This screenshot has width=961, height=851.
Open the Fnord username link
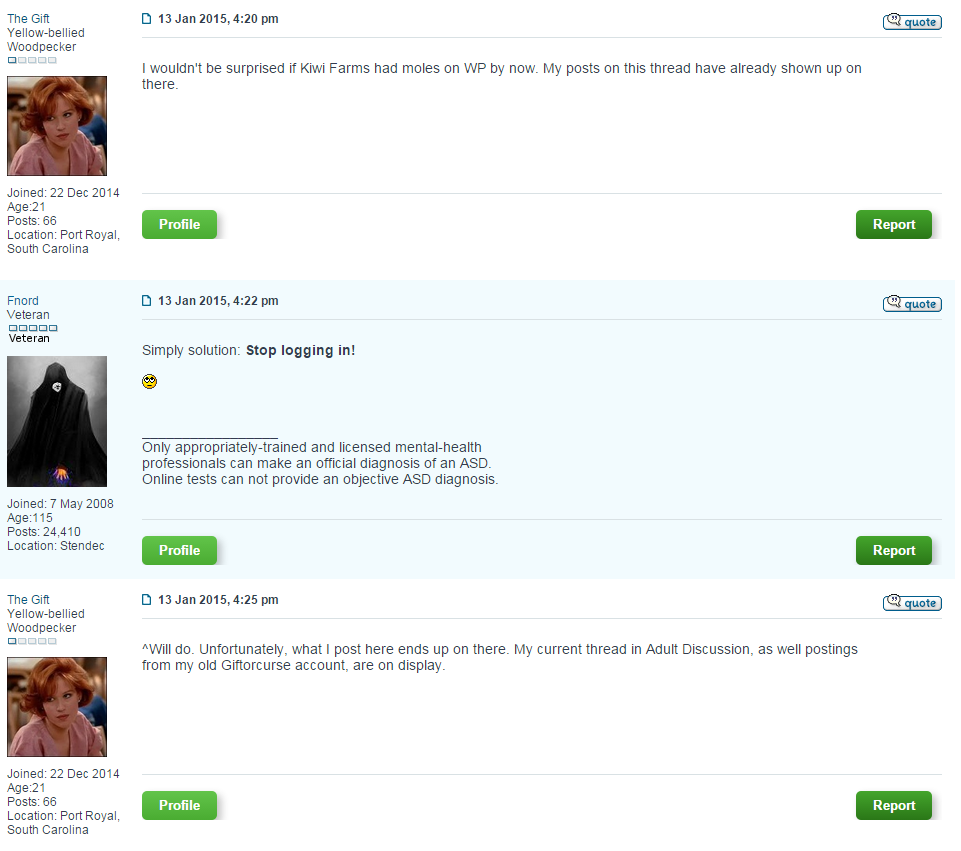tap(23, 301)
